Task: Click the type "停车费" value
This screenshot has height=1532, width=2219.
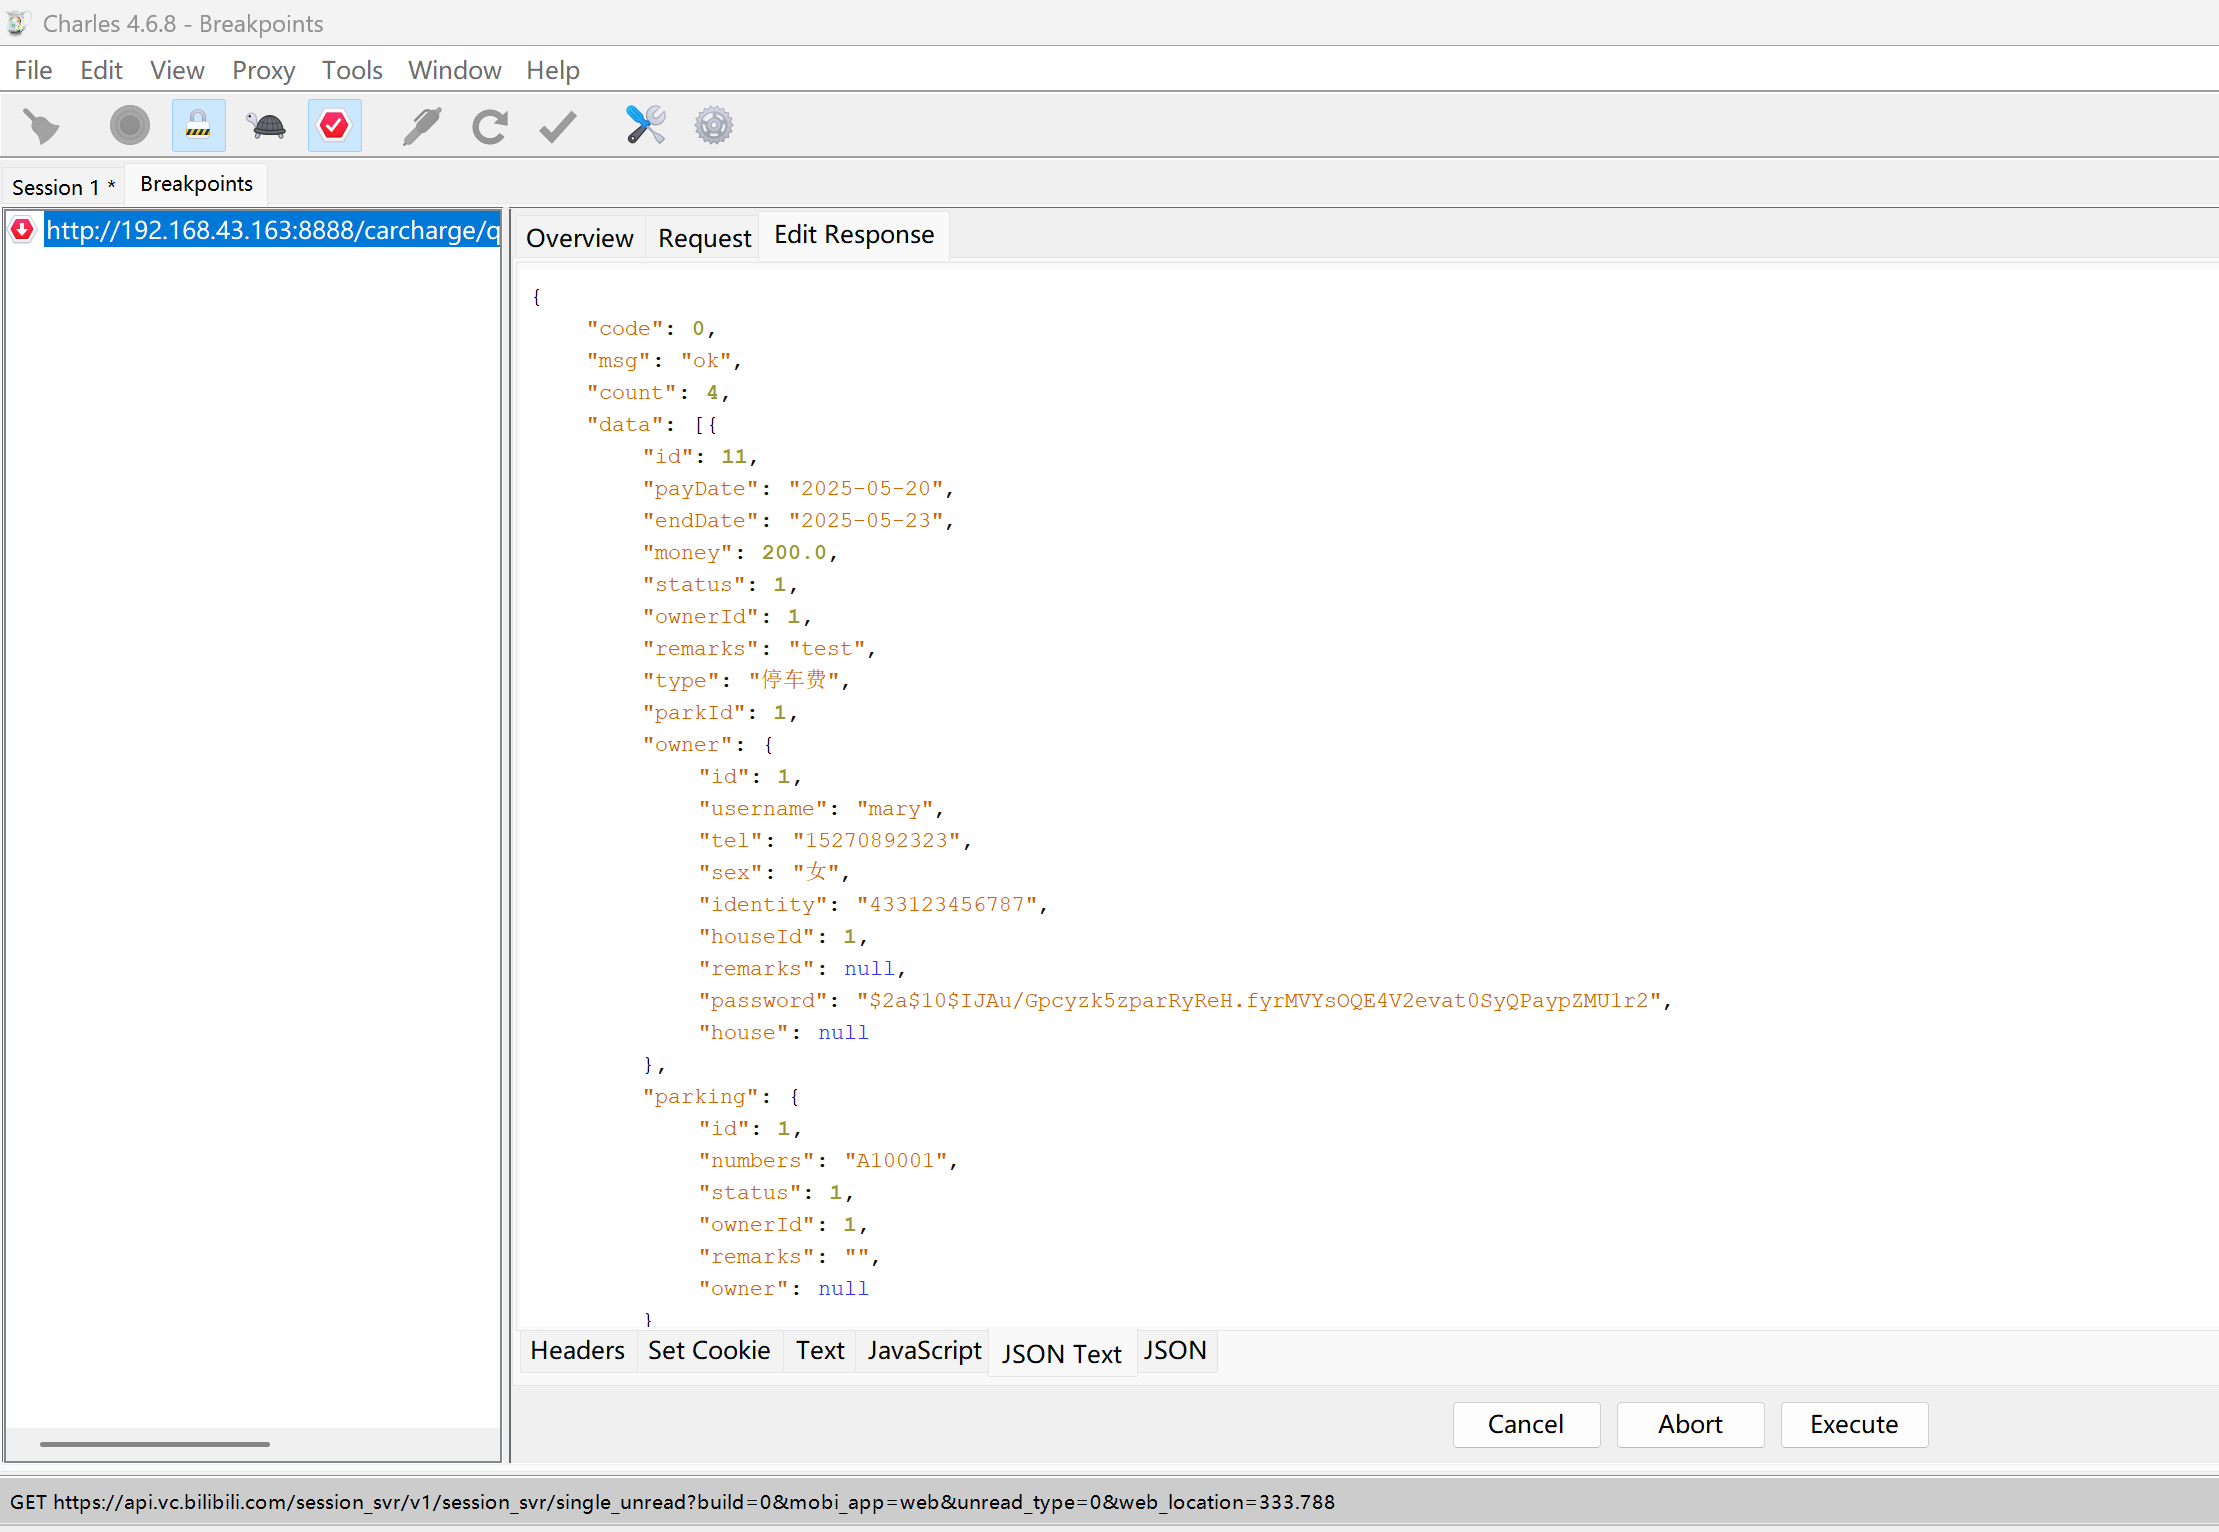Action: click(795, 681)
